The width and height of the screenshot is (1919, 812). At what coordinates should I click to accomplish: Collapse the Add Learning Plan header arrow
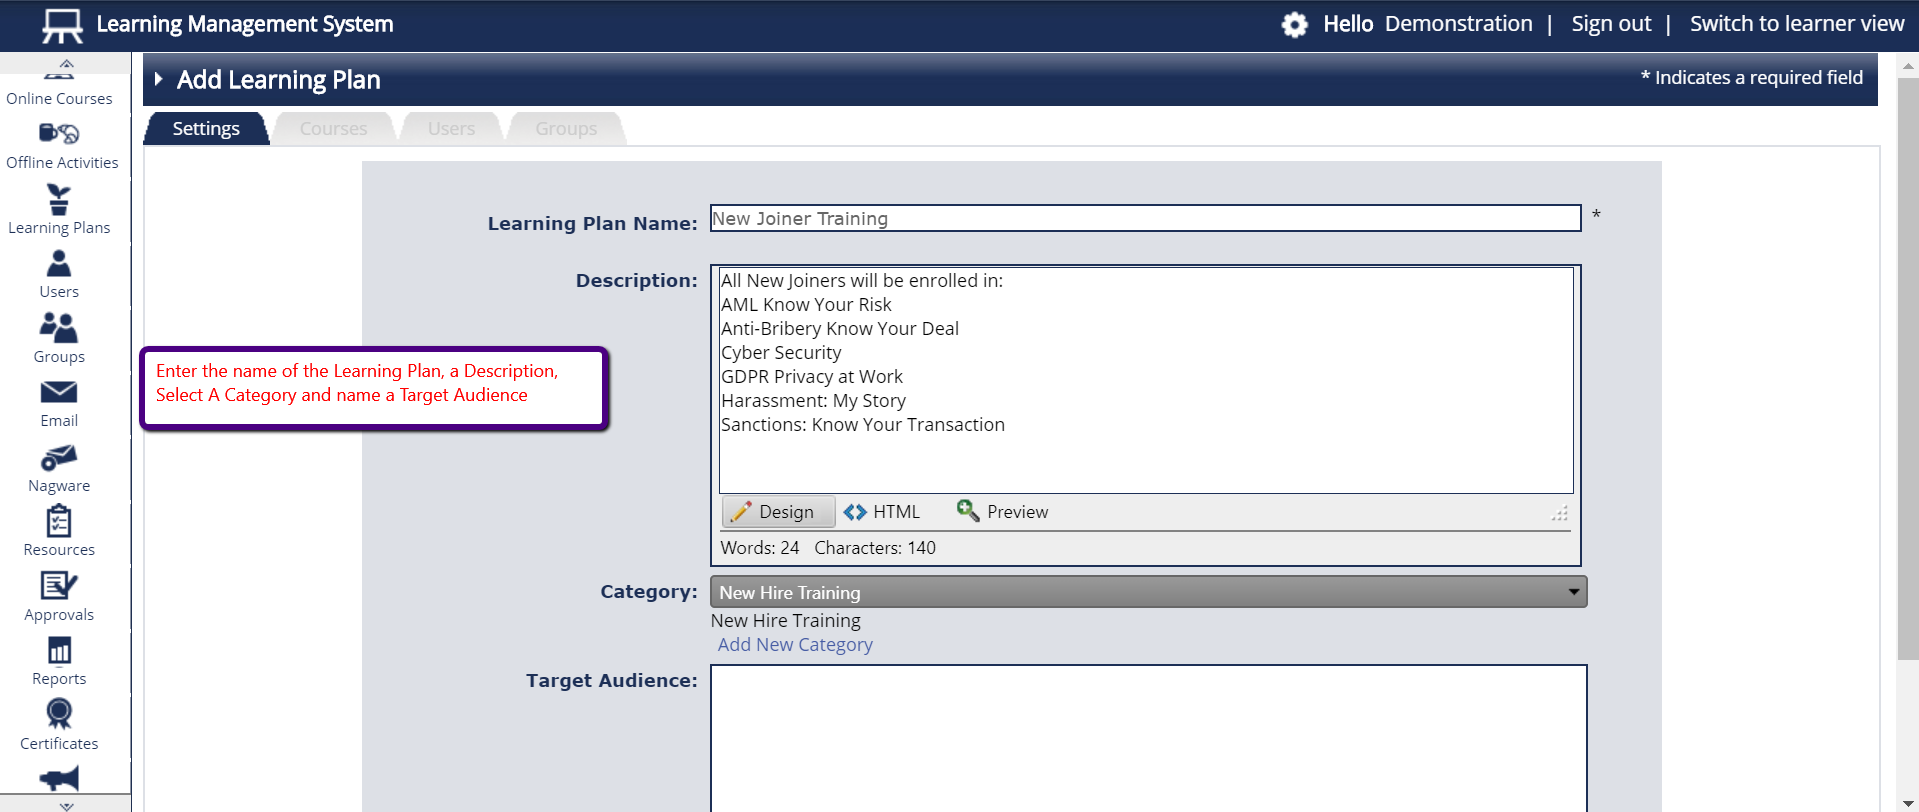coord(158,80)
